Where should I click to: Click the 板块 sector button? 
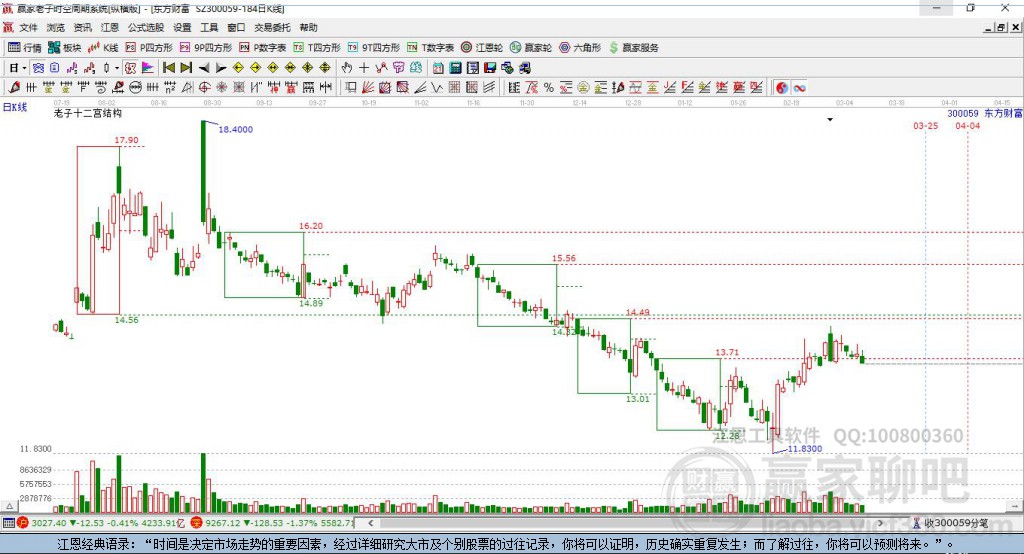[x=65, y=48]
